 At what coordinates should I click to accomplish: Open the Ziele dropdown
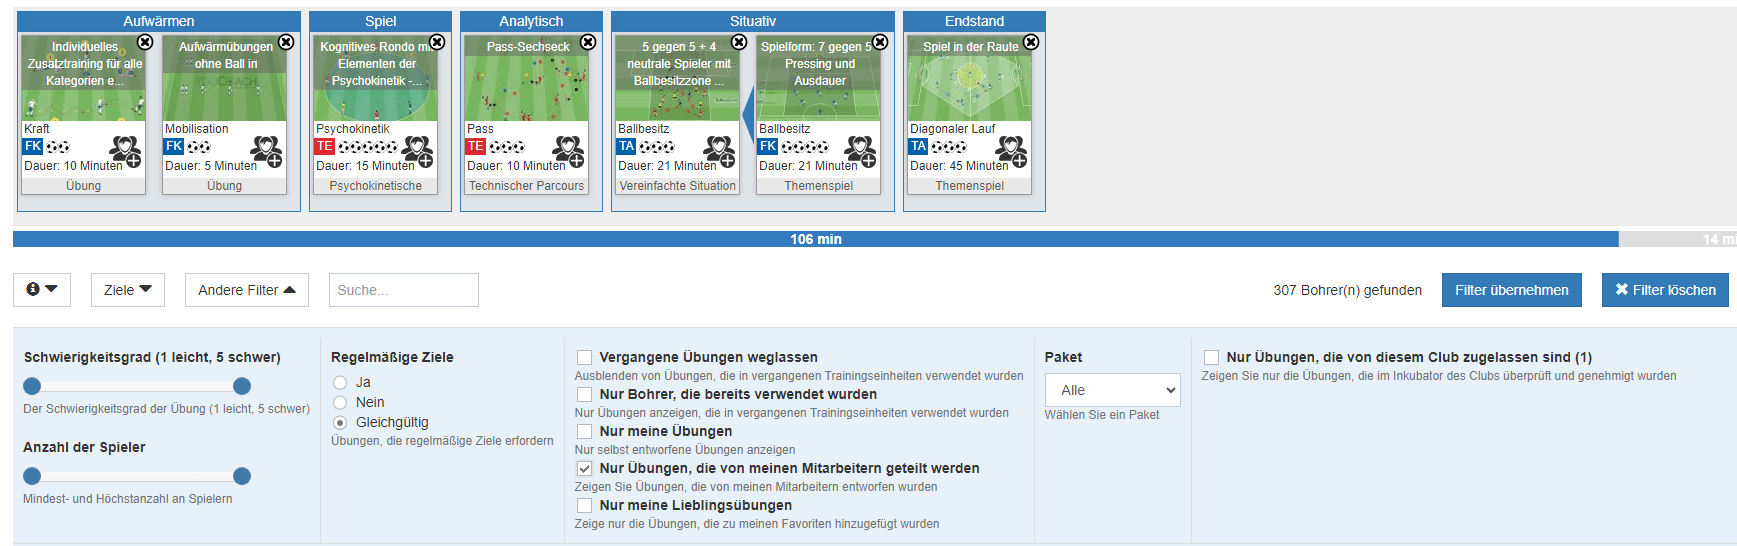click(127, 290)
